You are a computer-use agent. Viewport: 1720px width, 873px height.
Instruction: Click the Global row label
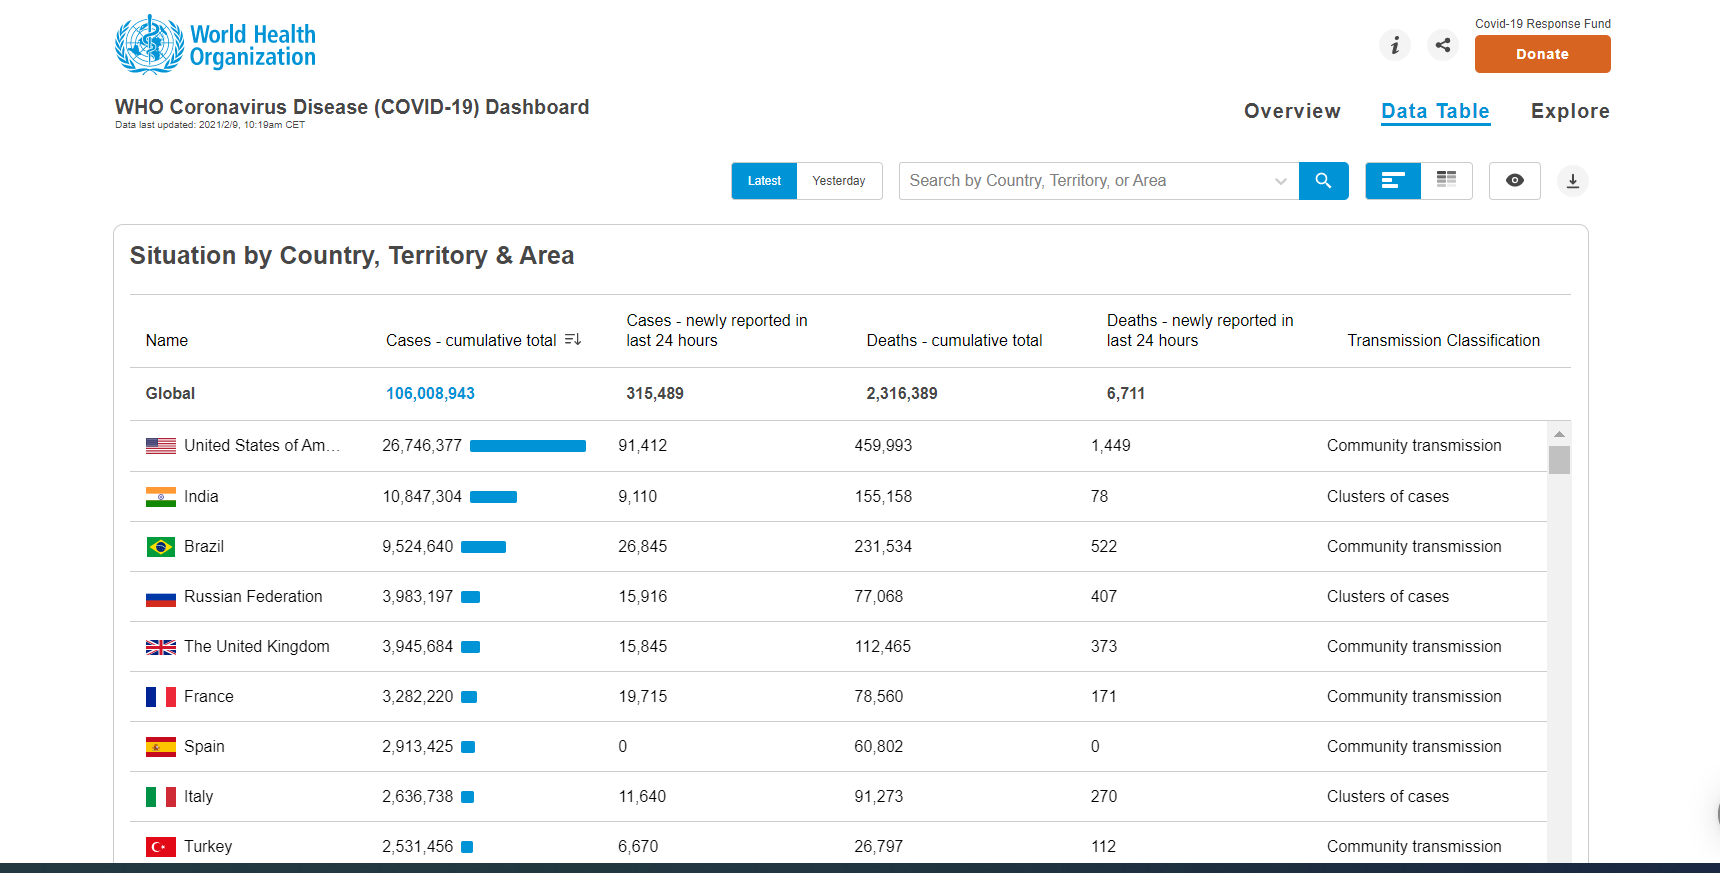(x=170, y=393)
